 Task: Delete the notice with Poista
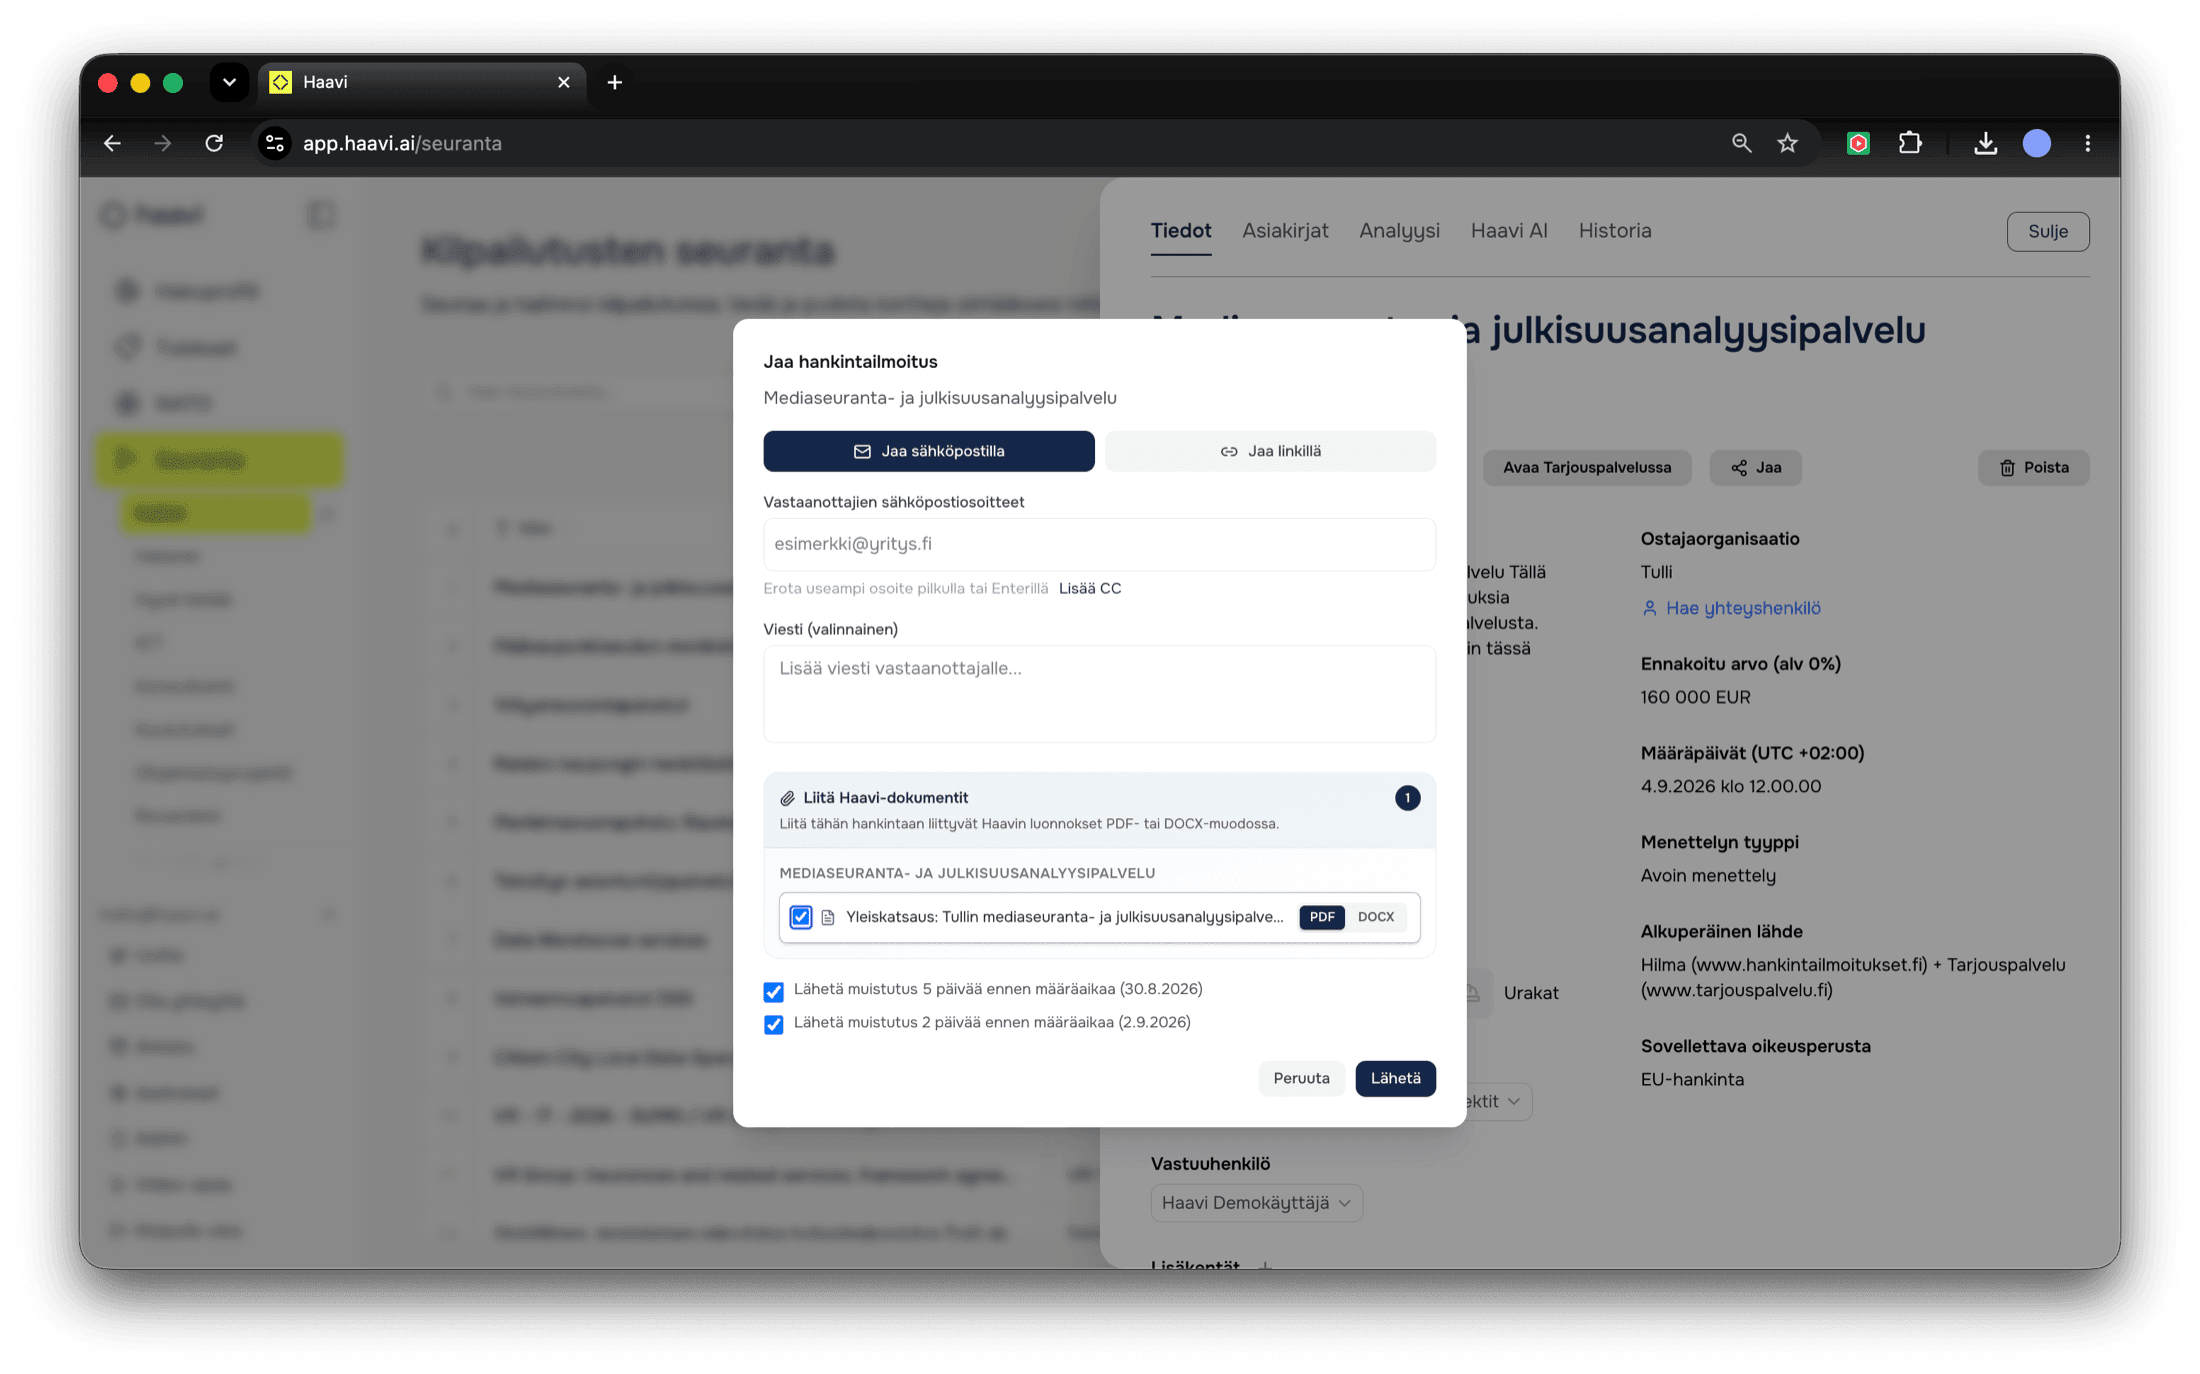[x=2034, y=468]
